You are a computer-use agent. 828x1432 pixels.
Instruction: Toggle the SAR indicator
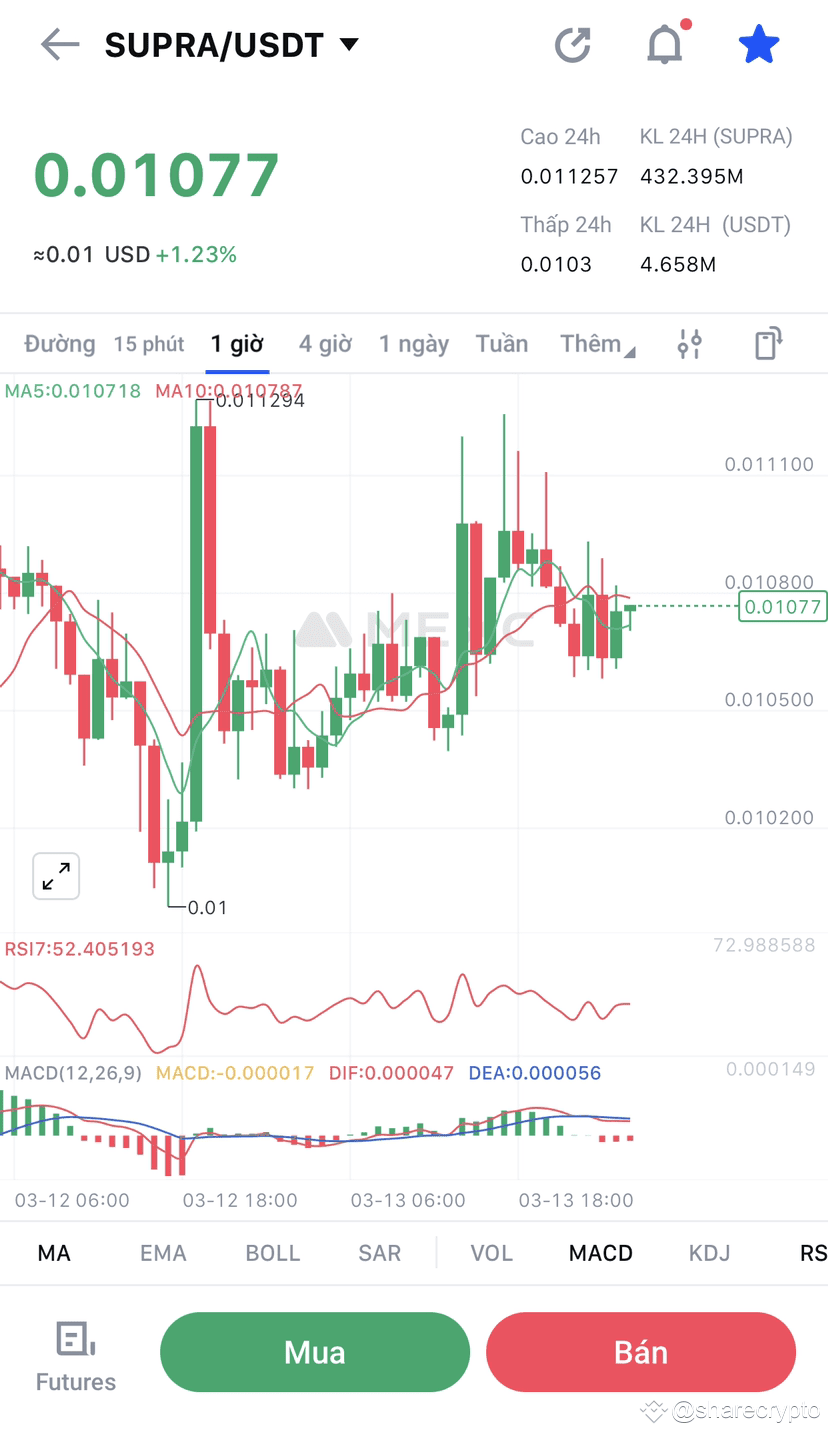pyautogui.click(x=380, y=1253)
